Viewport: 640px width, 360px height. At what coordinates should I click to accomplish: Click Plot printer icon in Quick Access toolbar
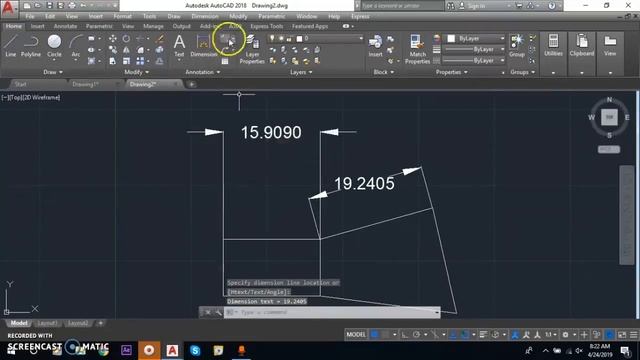pyautogui.click(x=72, y=6)
